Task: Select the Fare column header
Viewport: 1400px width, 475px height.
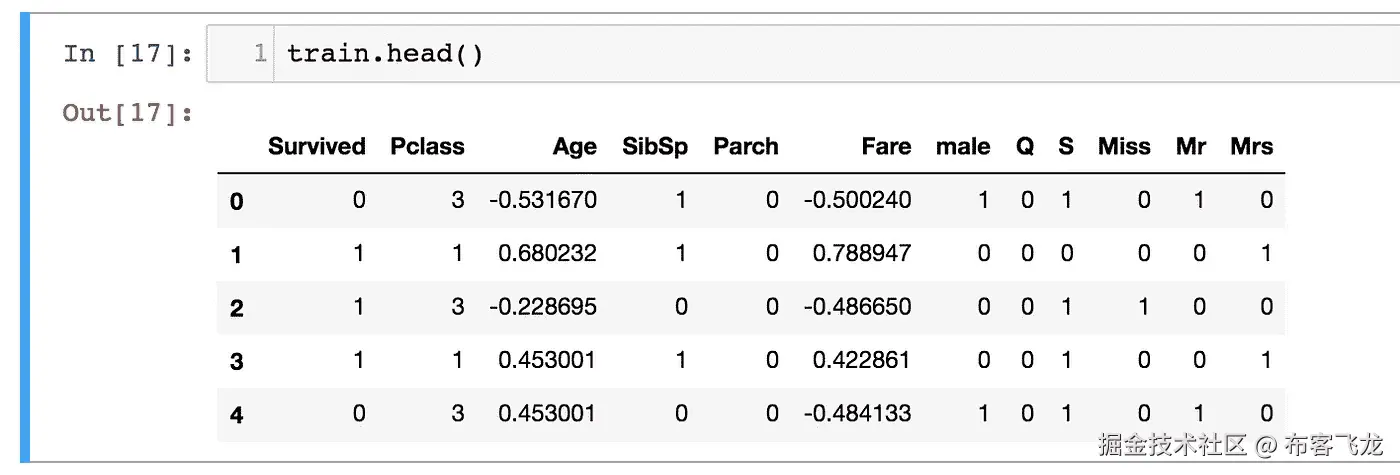Action: [x=886, y=147]
